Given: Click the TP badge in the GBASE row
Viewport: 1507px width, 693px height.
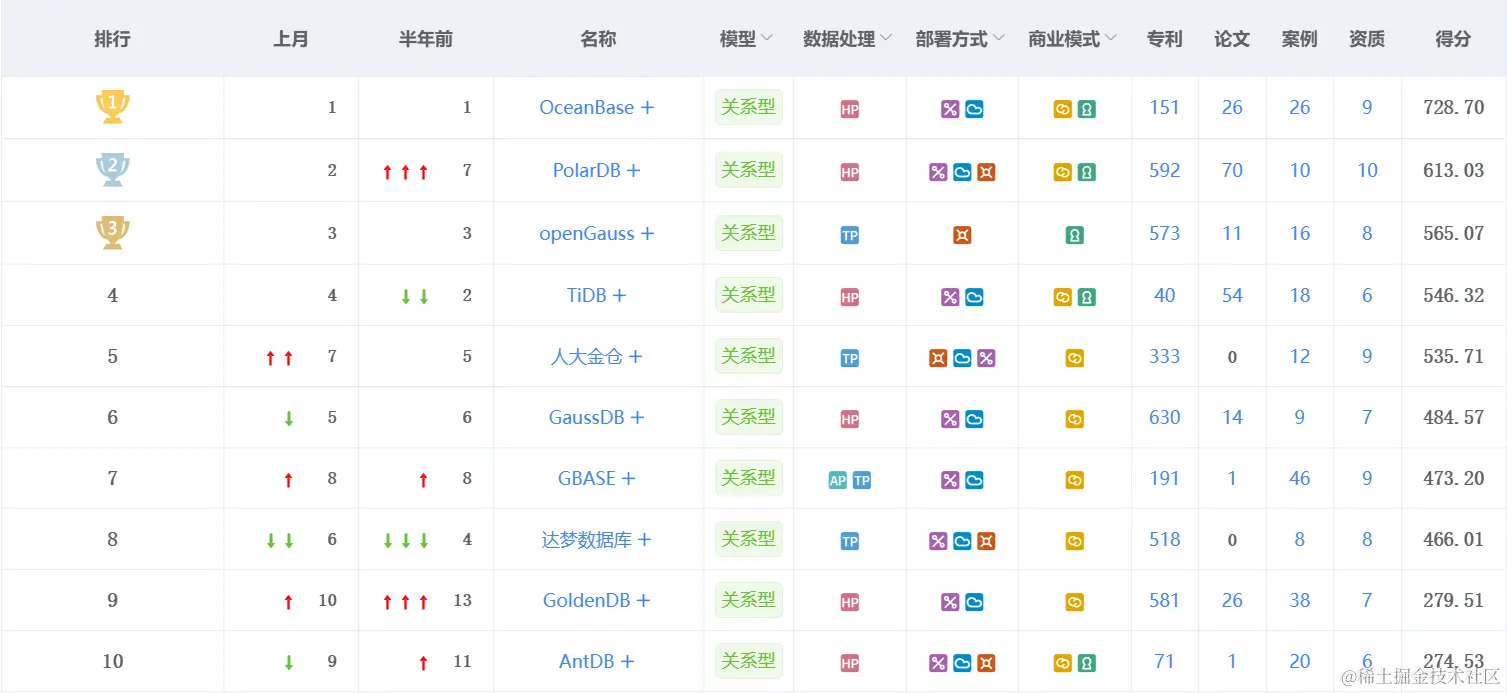Looking at the screenshot, I should [862, 481].
